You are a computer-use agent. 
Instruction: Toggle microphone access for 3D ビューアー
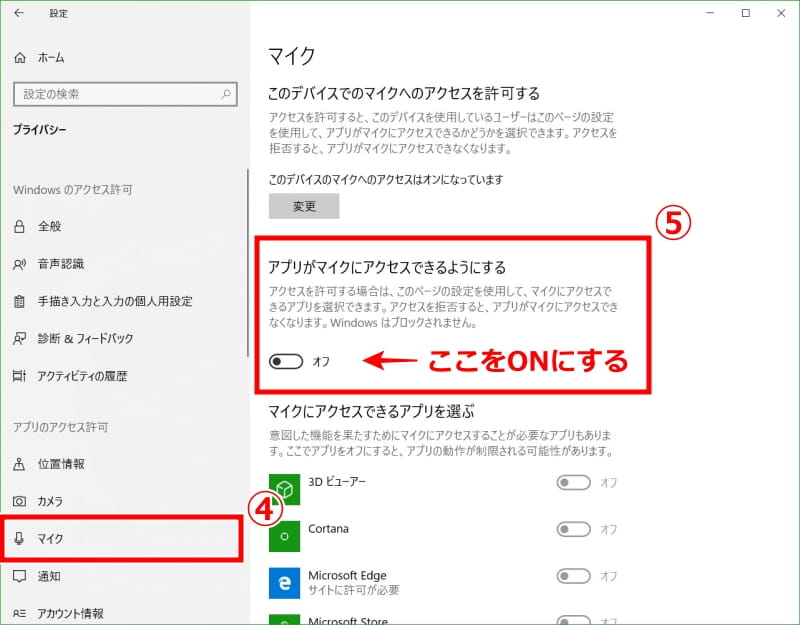point(573,482)
